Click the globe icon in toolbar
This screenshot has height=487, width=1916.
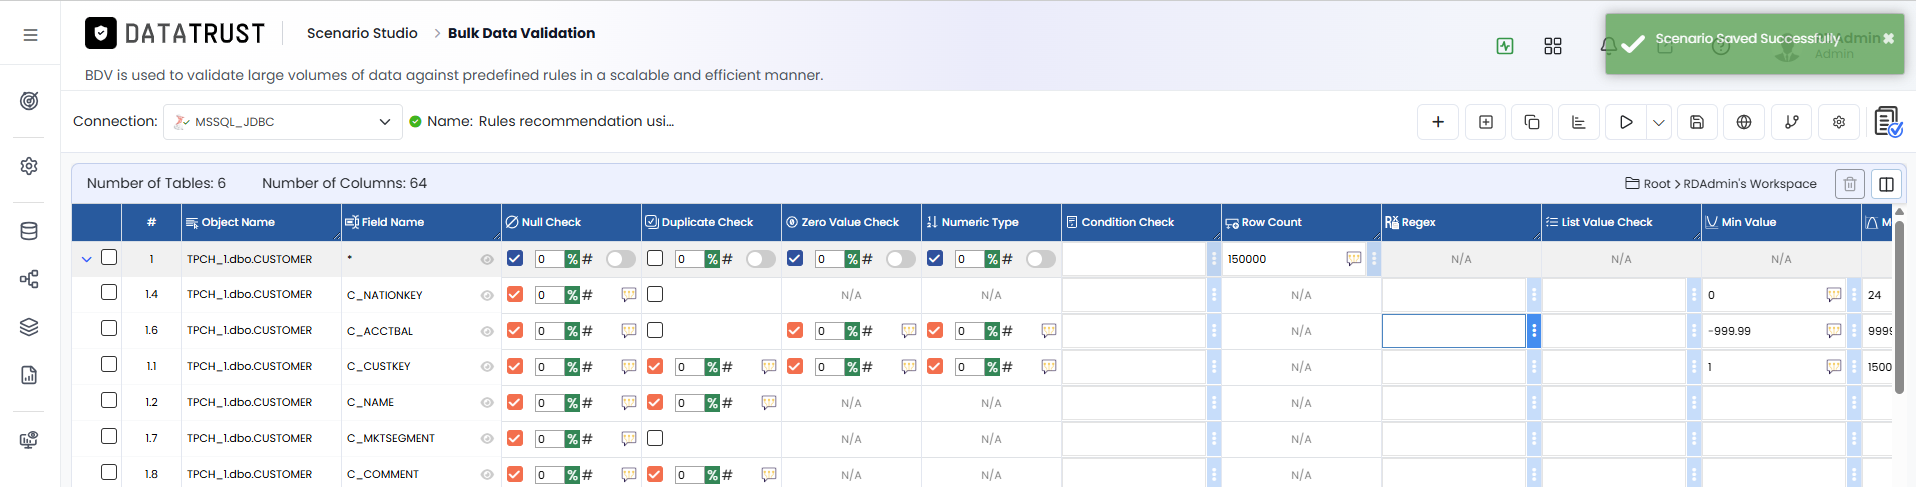point(1744,122)
